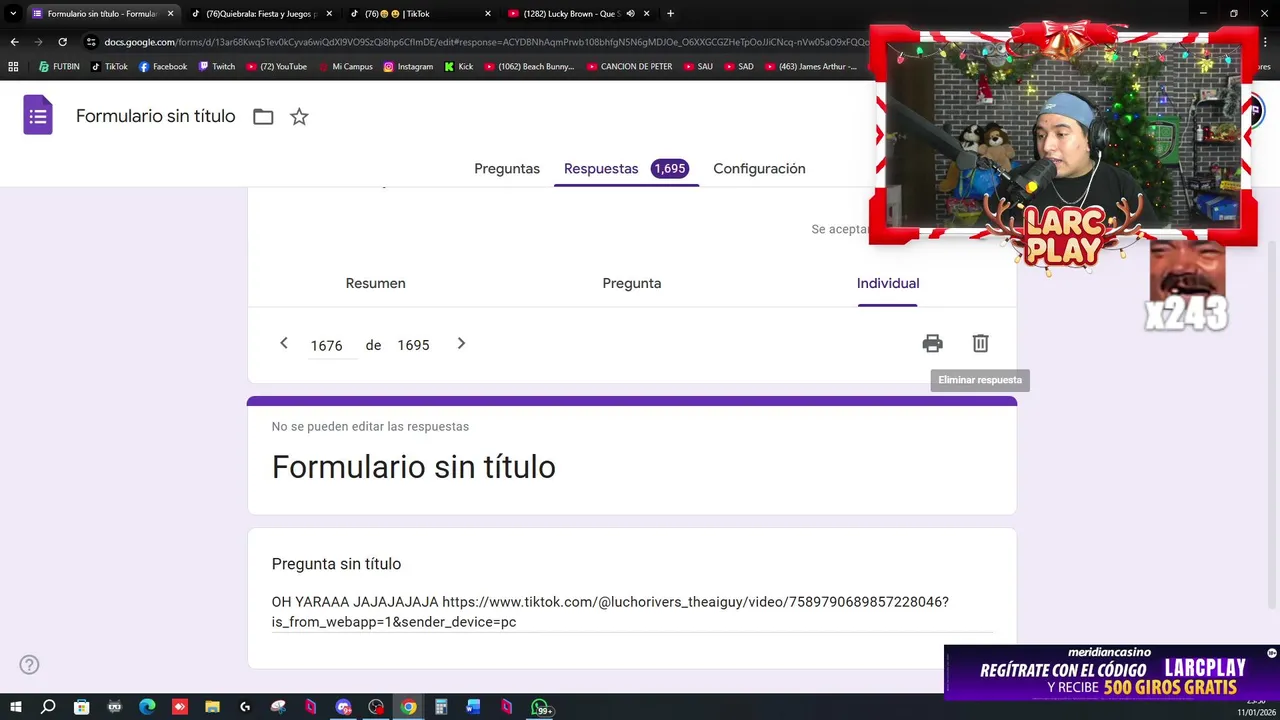This screenshot has width=1280, height=720.
Task: Open Logitech G HUB from taskbar
Action: (x=245, y=707)
